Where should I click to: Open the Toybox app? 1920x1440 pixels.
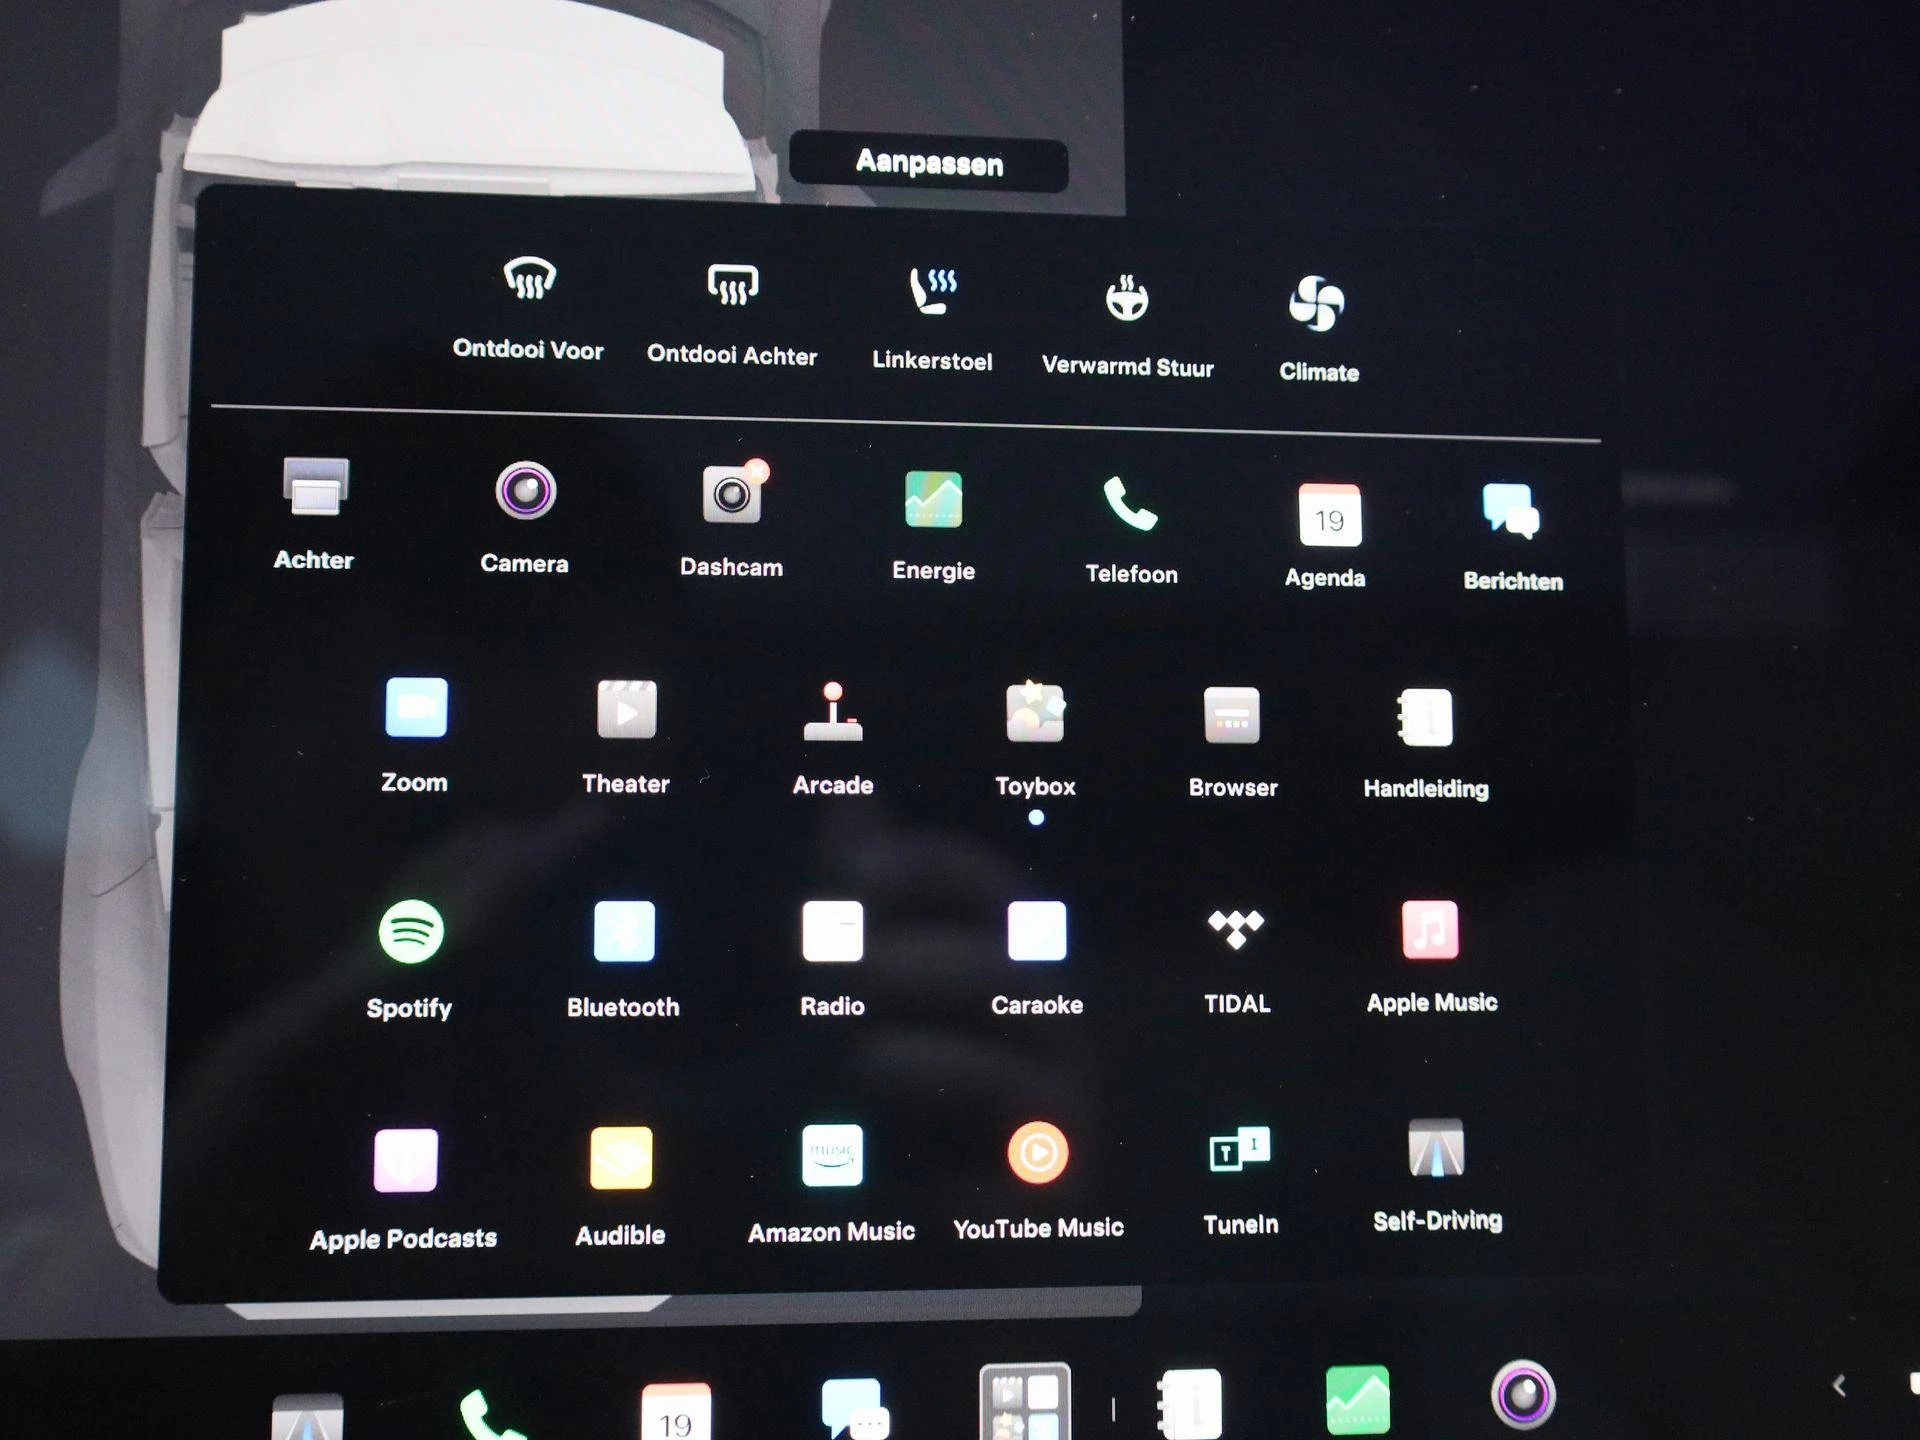point(1035,741)
